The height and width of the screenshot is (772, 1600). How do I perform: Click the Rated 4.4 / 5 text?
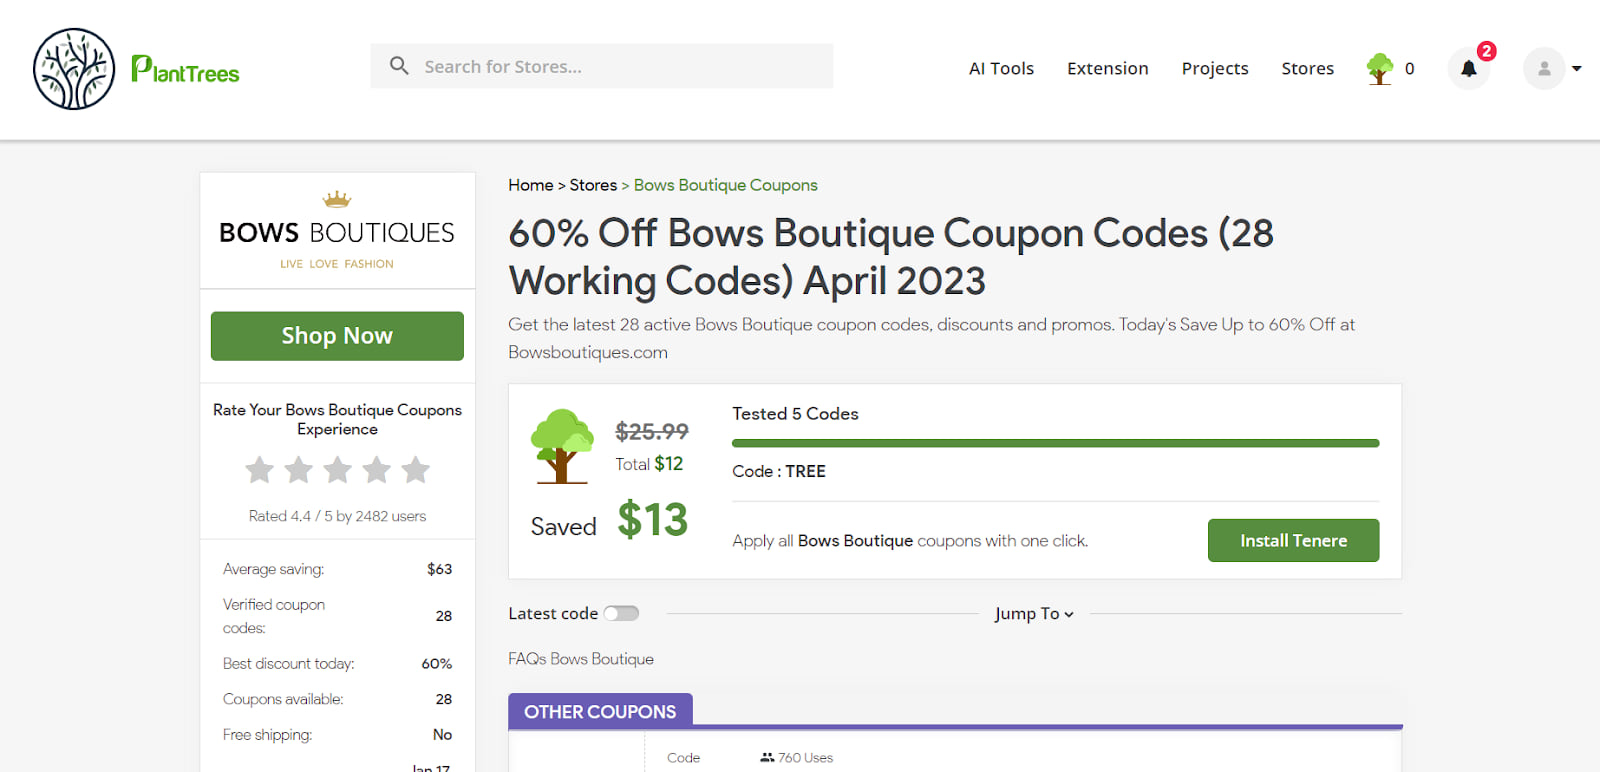click(337, 516)
